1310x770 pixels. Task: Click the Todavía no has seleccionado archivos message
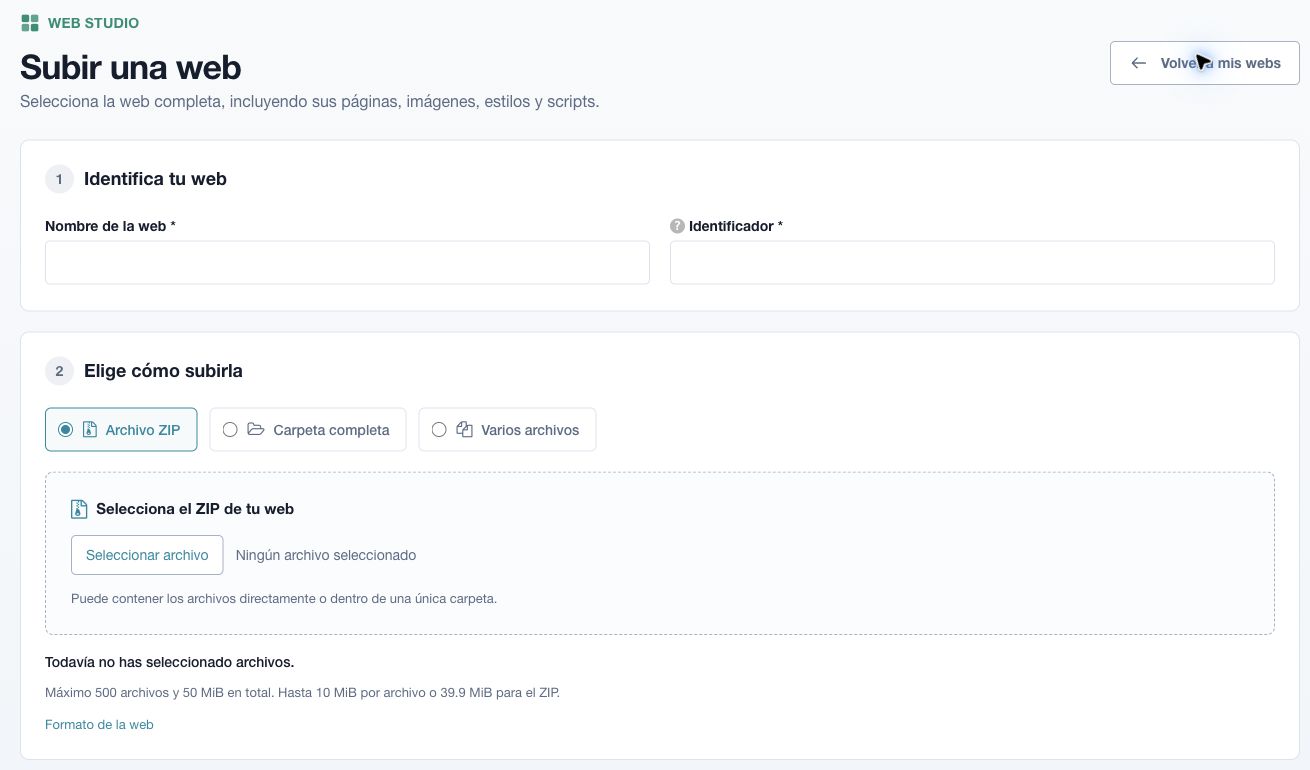click(169, 662)
